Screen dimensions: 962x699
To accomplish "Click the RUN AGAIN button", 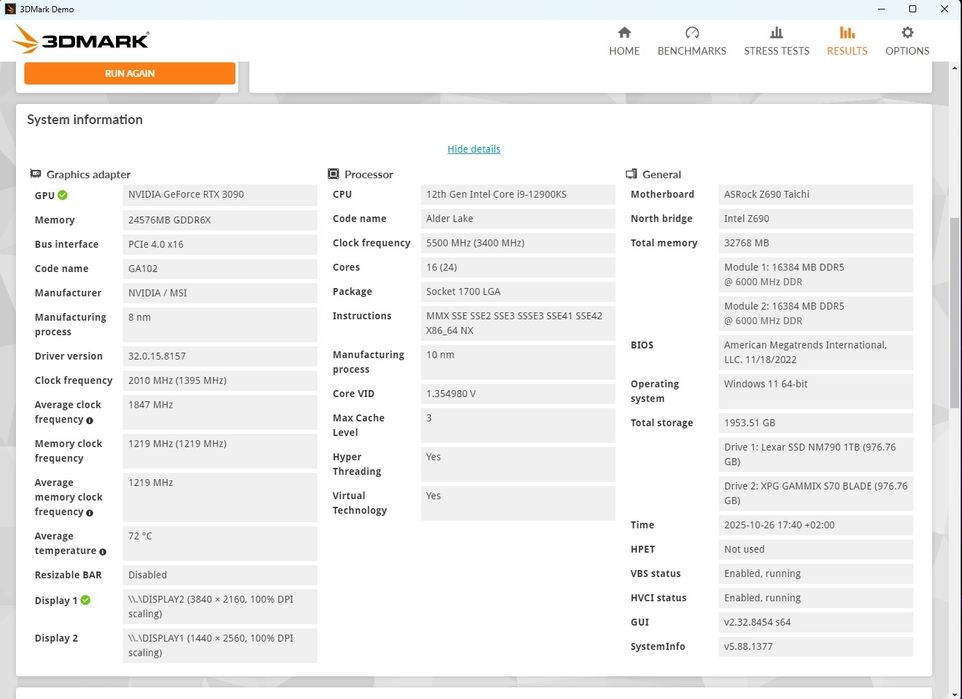I will pyautogui.click(x=129, y=73).
